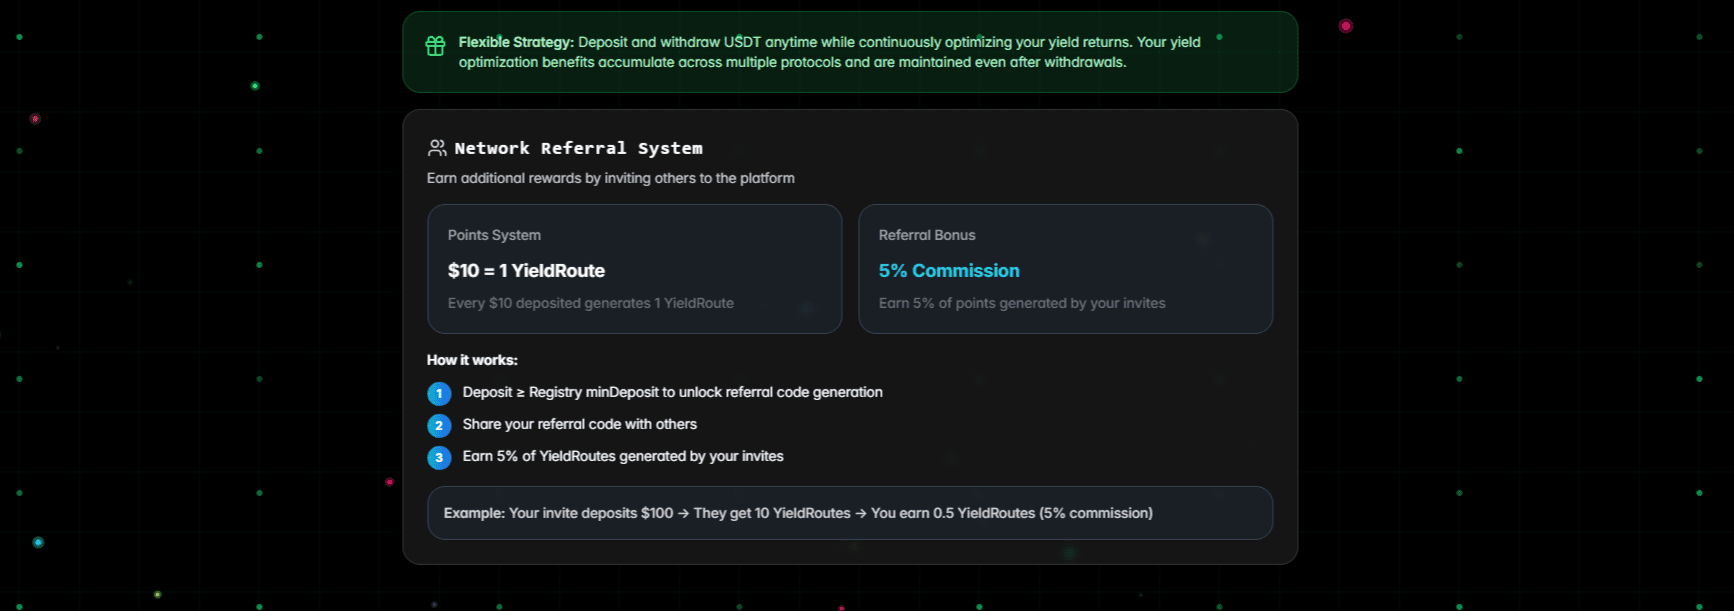Image resolution: width=1734 pixels, height=611 pixels.
Task: Click the Every $10 deposited description
Action: [x=590, y=303]
